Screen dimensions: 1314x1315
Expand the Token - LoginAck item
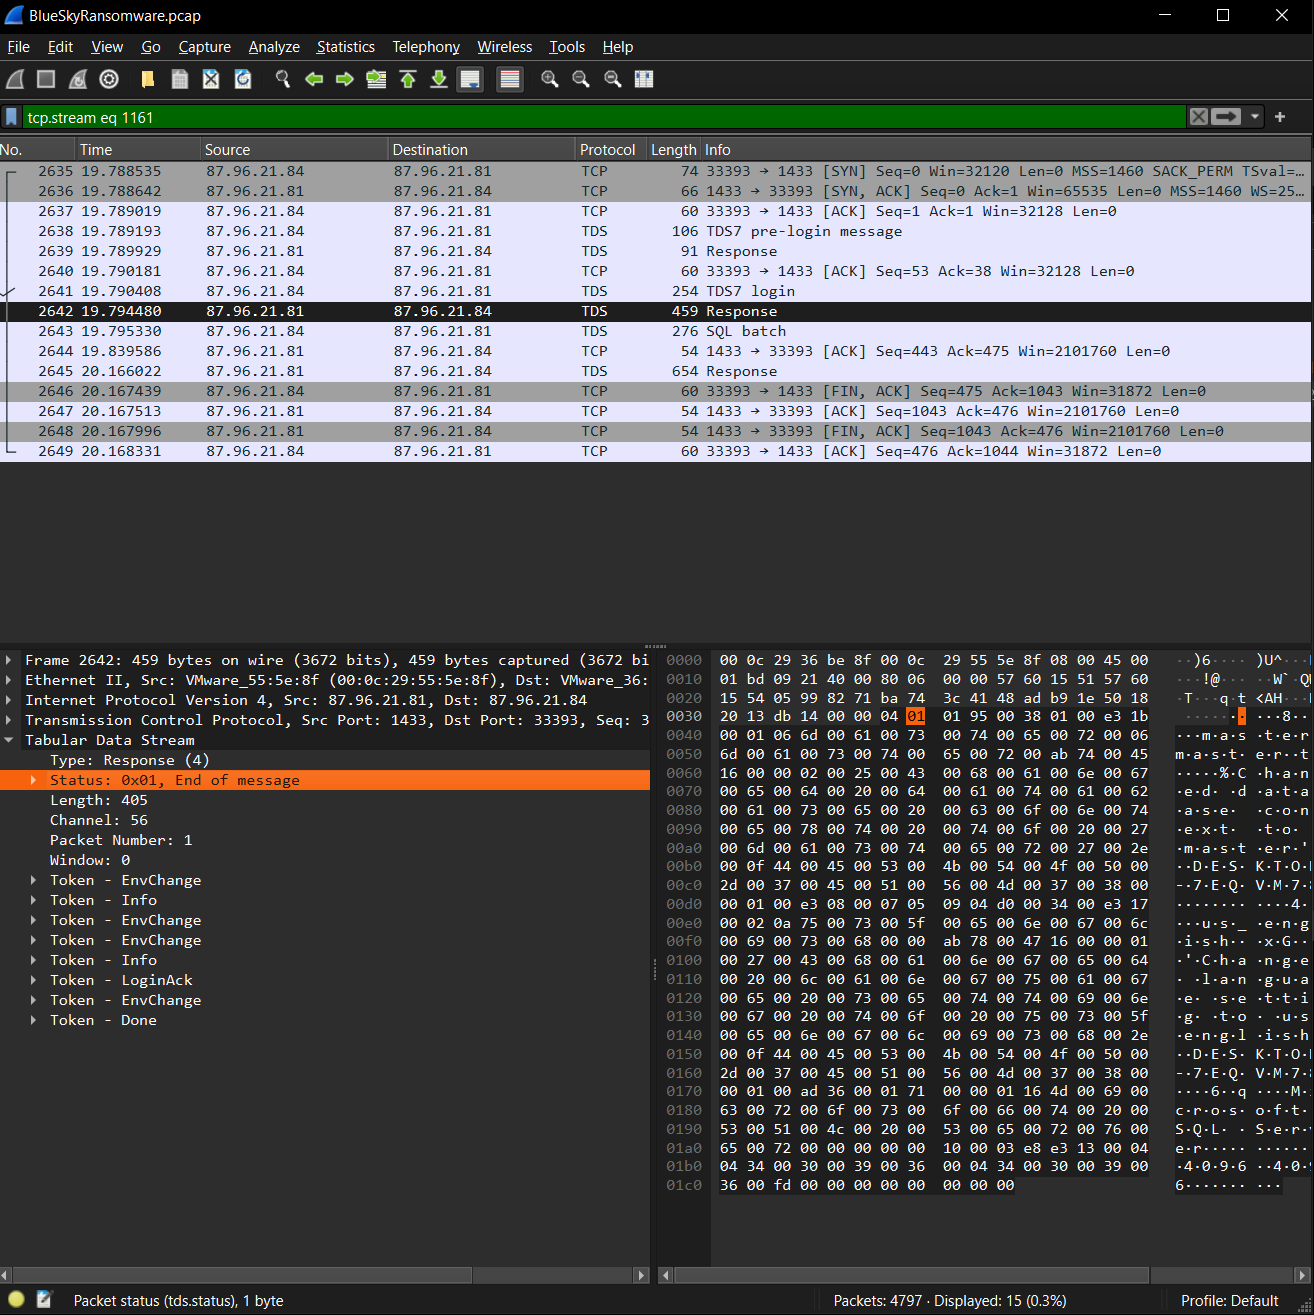34,980
